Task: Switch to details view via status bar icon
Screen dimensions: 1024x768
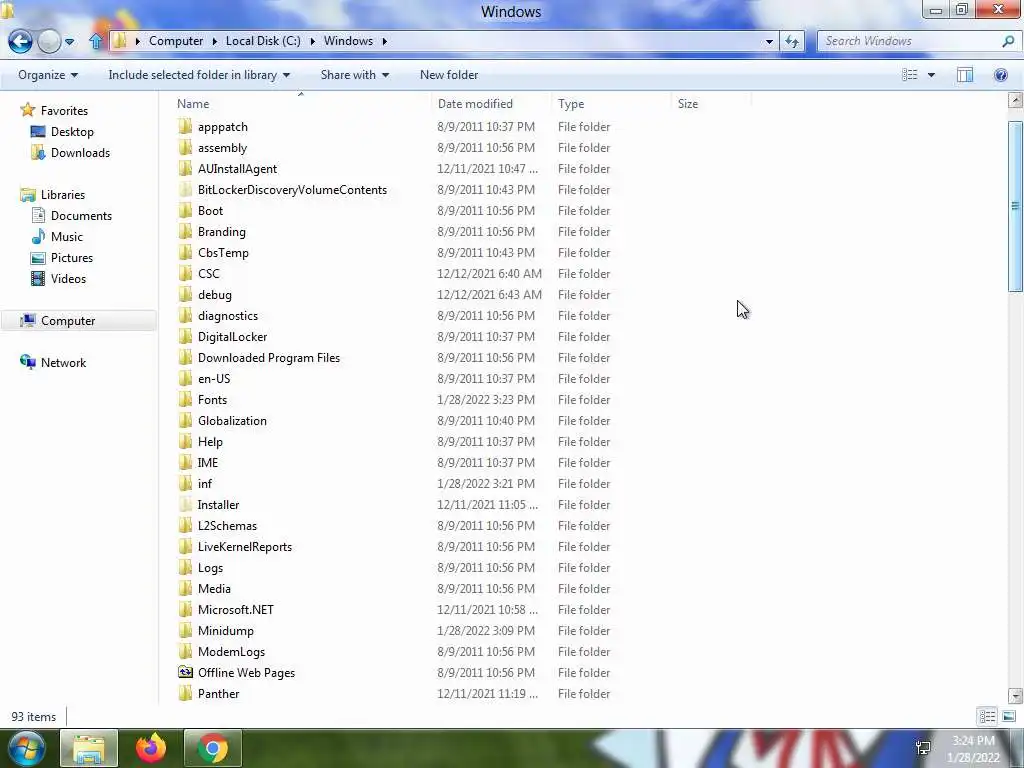Action: 987,716
